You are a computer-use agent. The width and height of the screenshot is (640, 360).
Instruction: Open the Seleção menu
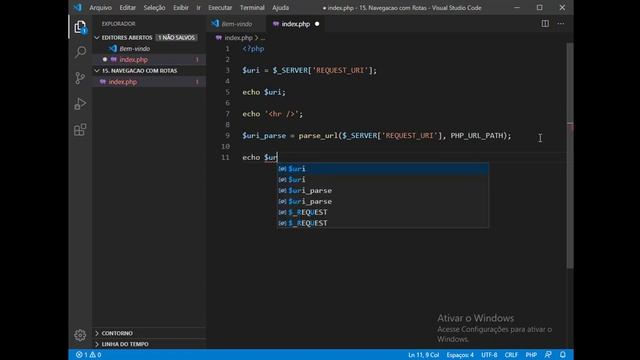(x=154, y=8)
